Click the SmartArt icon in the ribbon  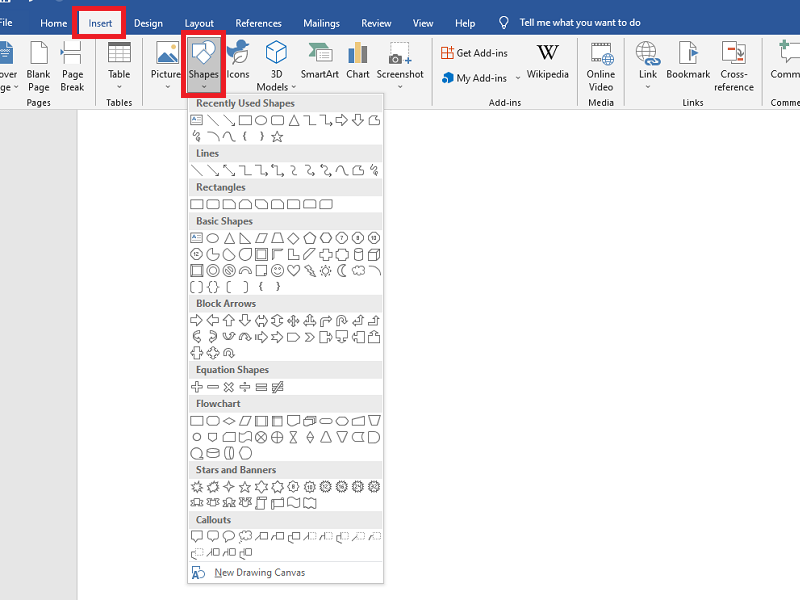tap(319, 60)
